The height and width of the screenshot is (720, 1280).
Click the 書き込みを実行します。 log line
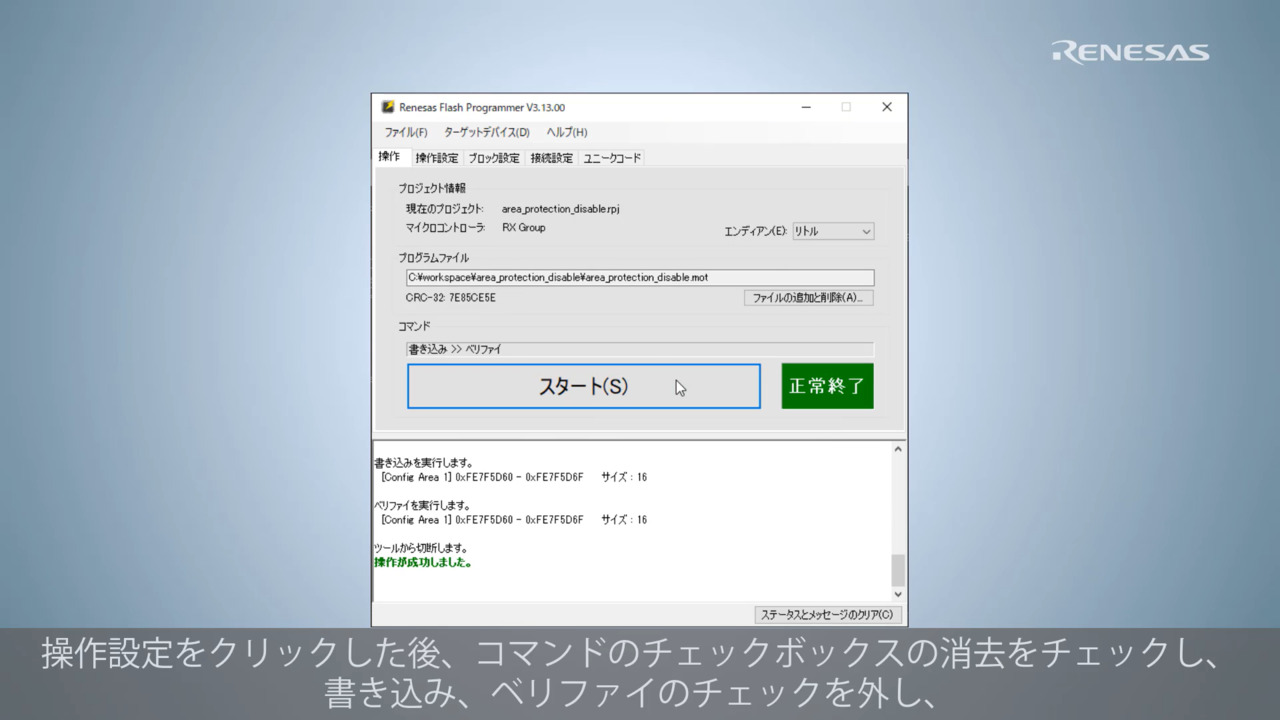click(x=423, y=462)
